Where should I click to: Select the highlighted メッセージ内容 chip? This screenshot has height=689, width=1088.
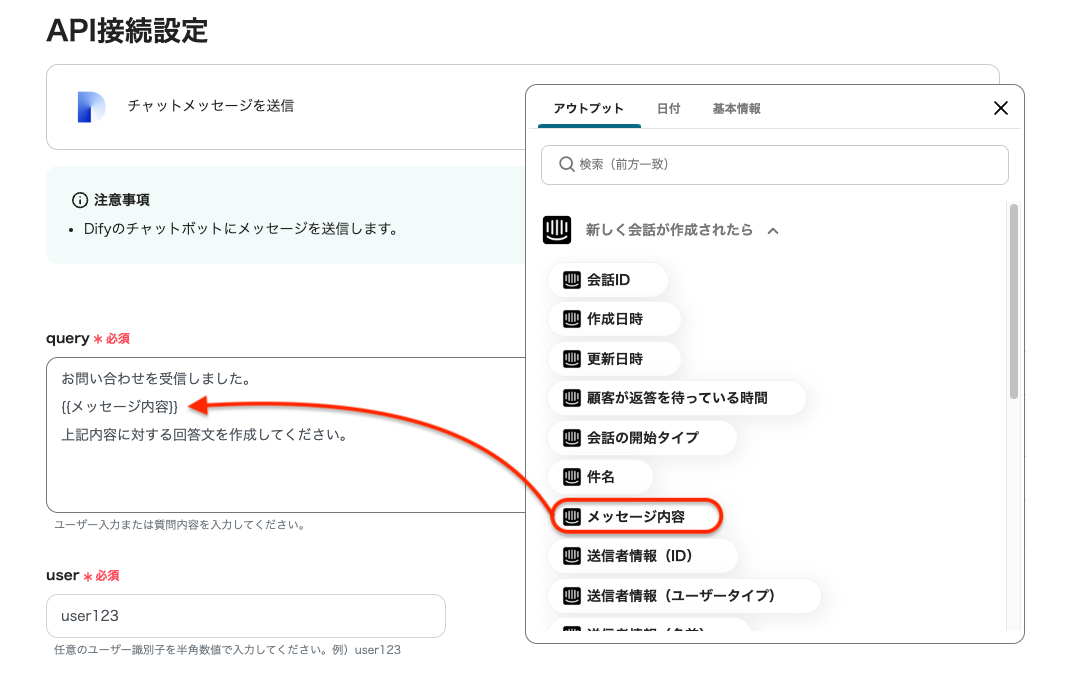(635, 516)
